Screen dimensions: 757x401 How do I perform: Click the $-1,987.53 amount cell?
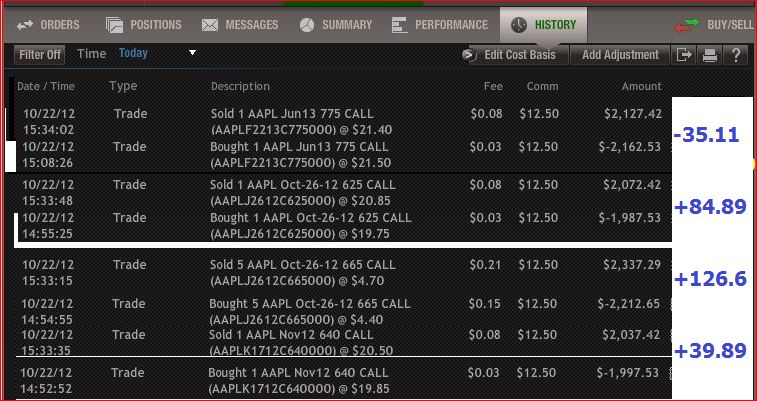pos(630,217)
